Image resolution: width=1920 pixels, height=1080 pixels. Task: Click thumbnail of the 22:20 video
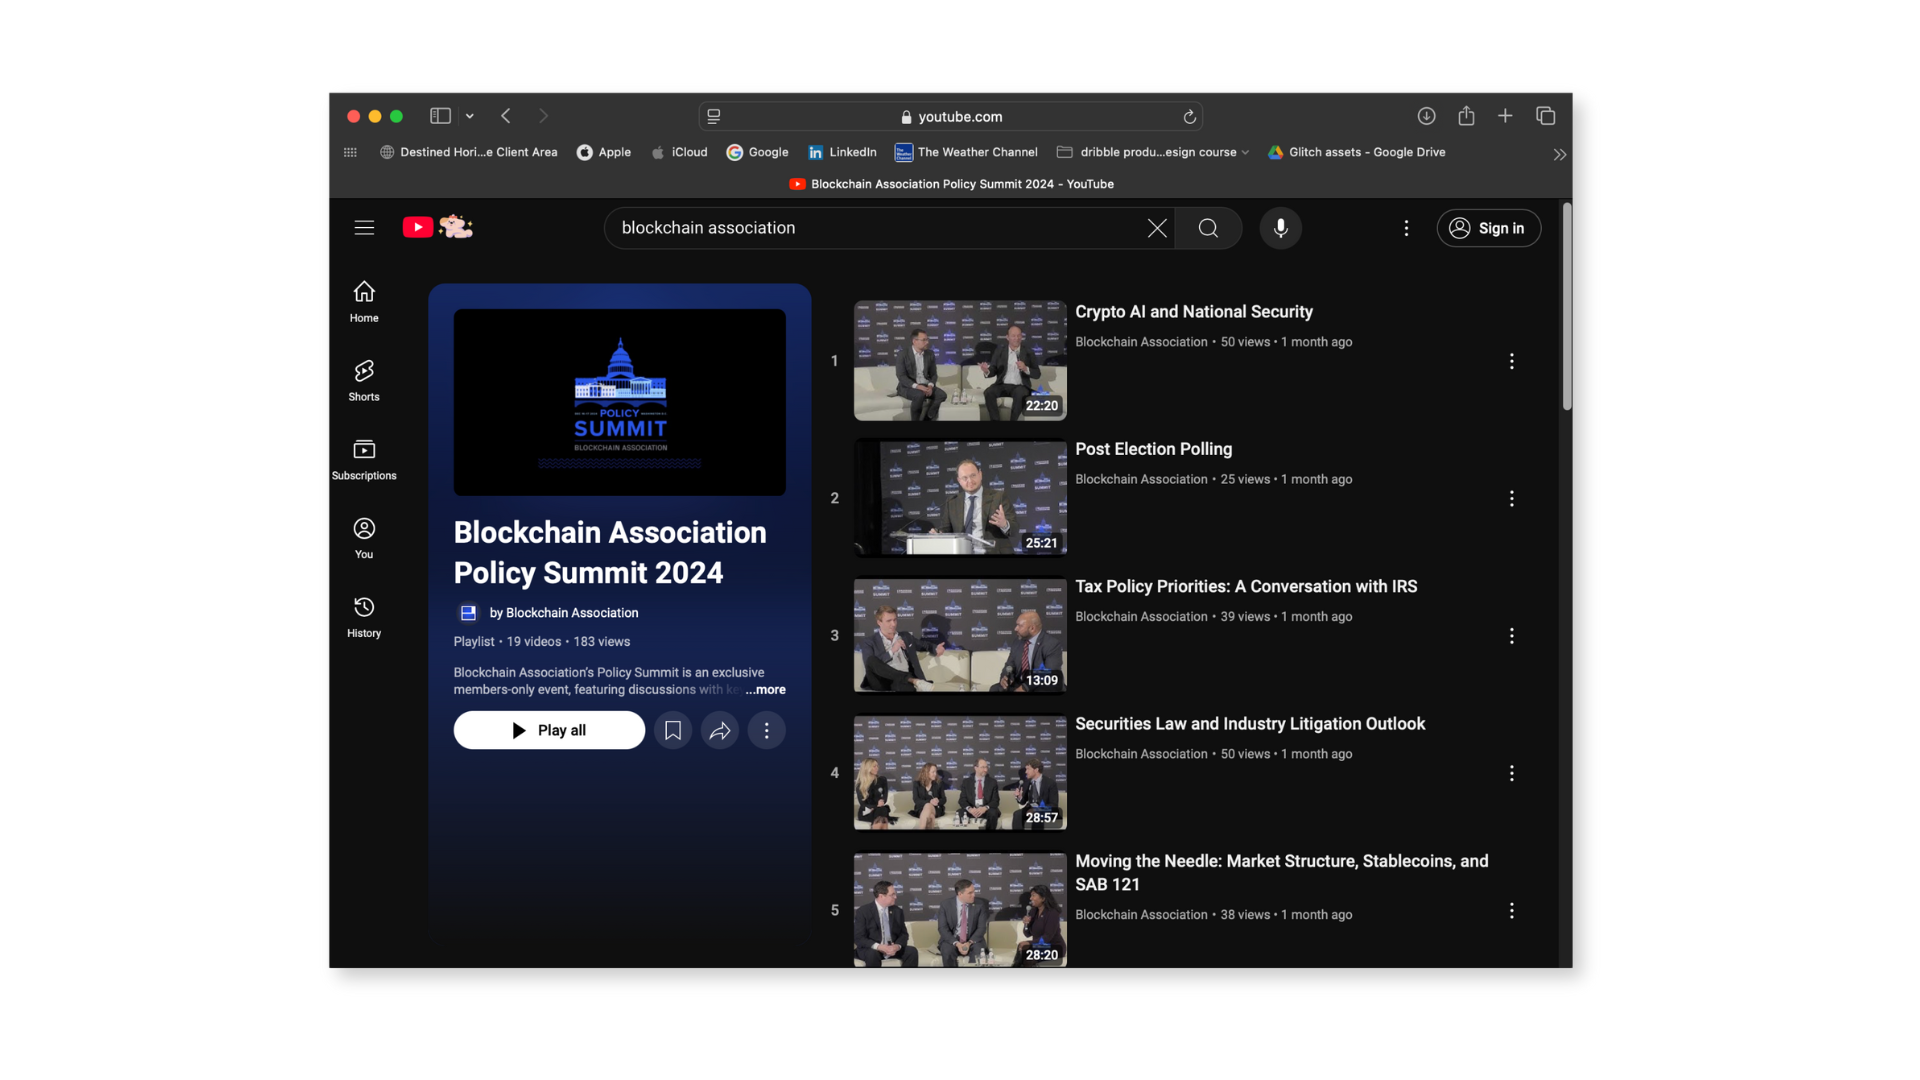[x=960, y=360]
